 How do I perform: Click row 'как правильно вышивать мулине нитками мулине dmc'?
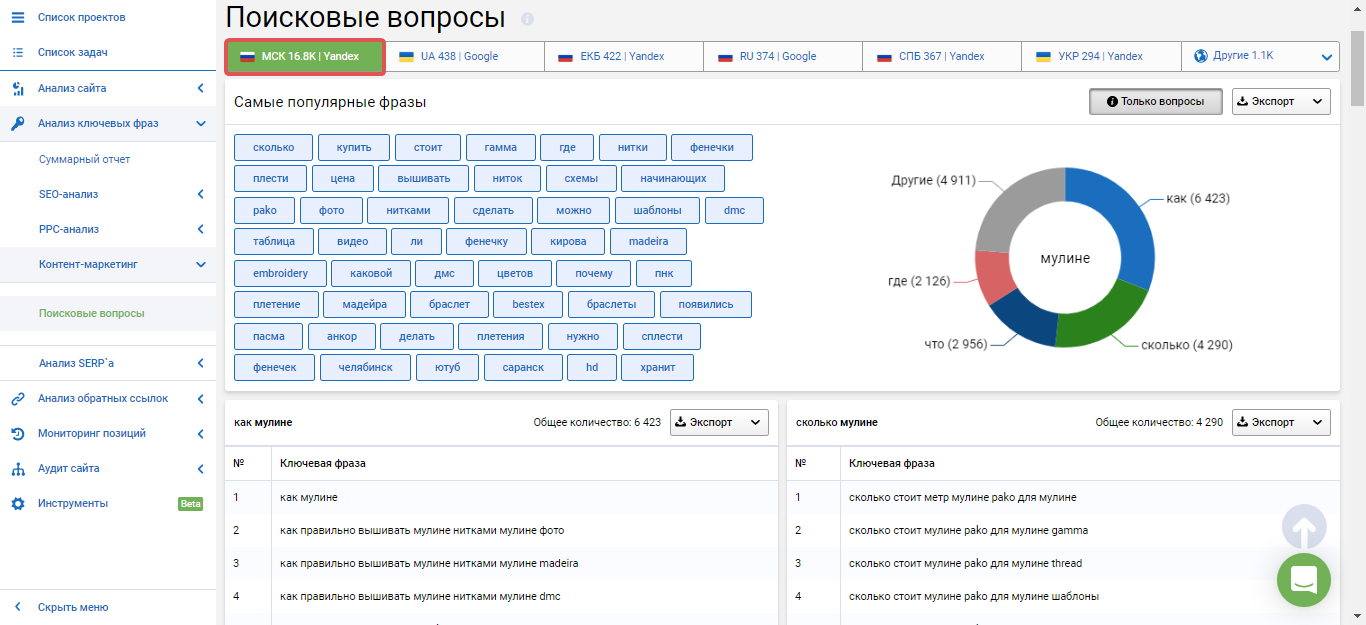click(x=501, y=596)
